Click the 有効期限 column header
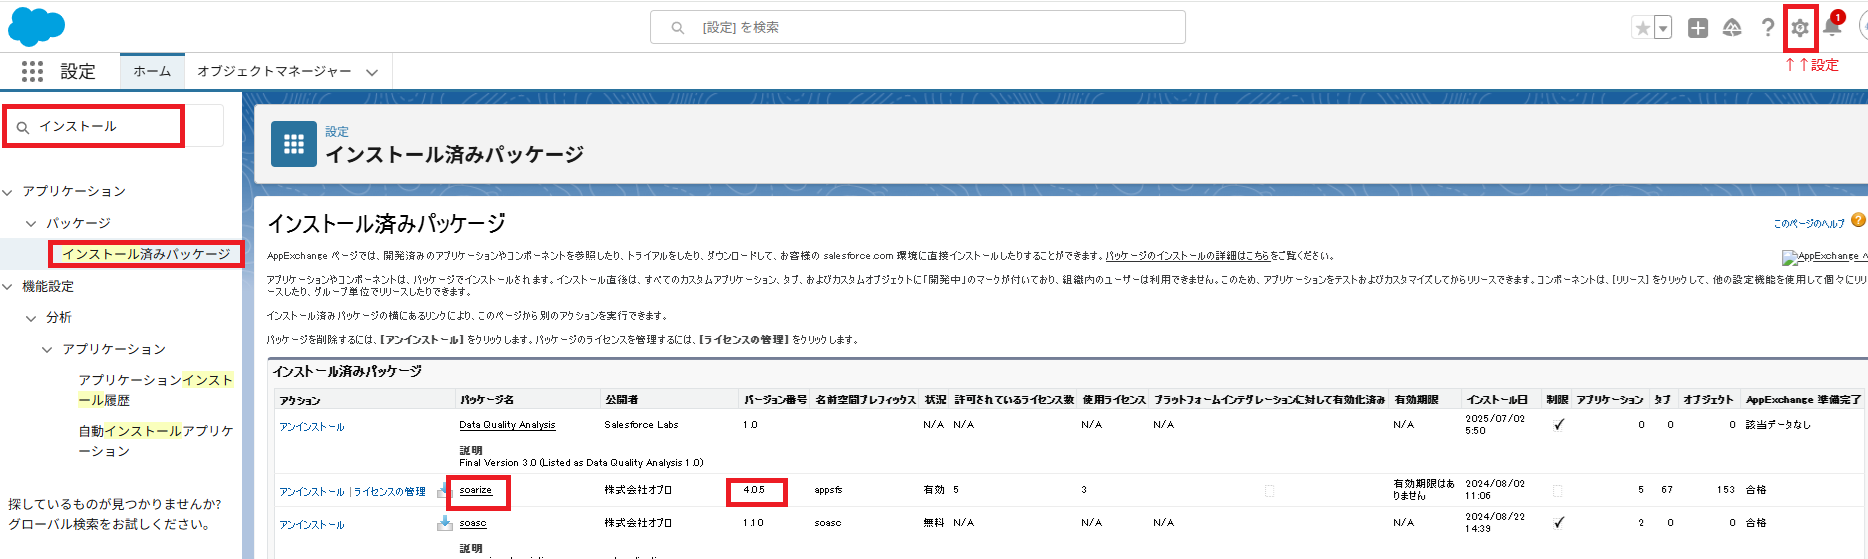 [1416, 400]
